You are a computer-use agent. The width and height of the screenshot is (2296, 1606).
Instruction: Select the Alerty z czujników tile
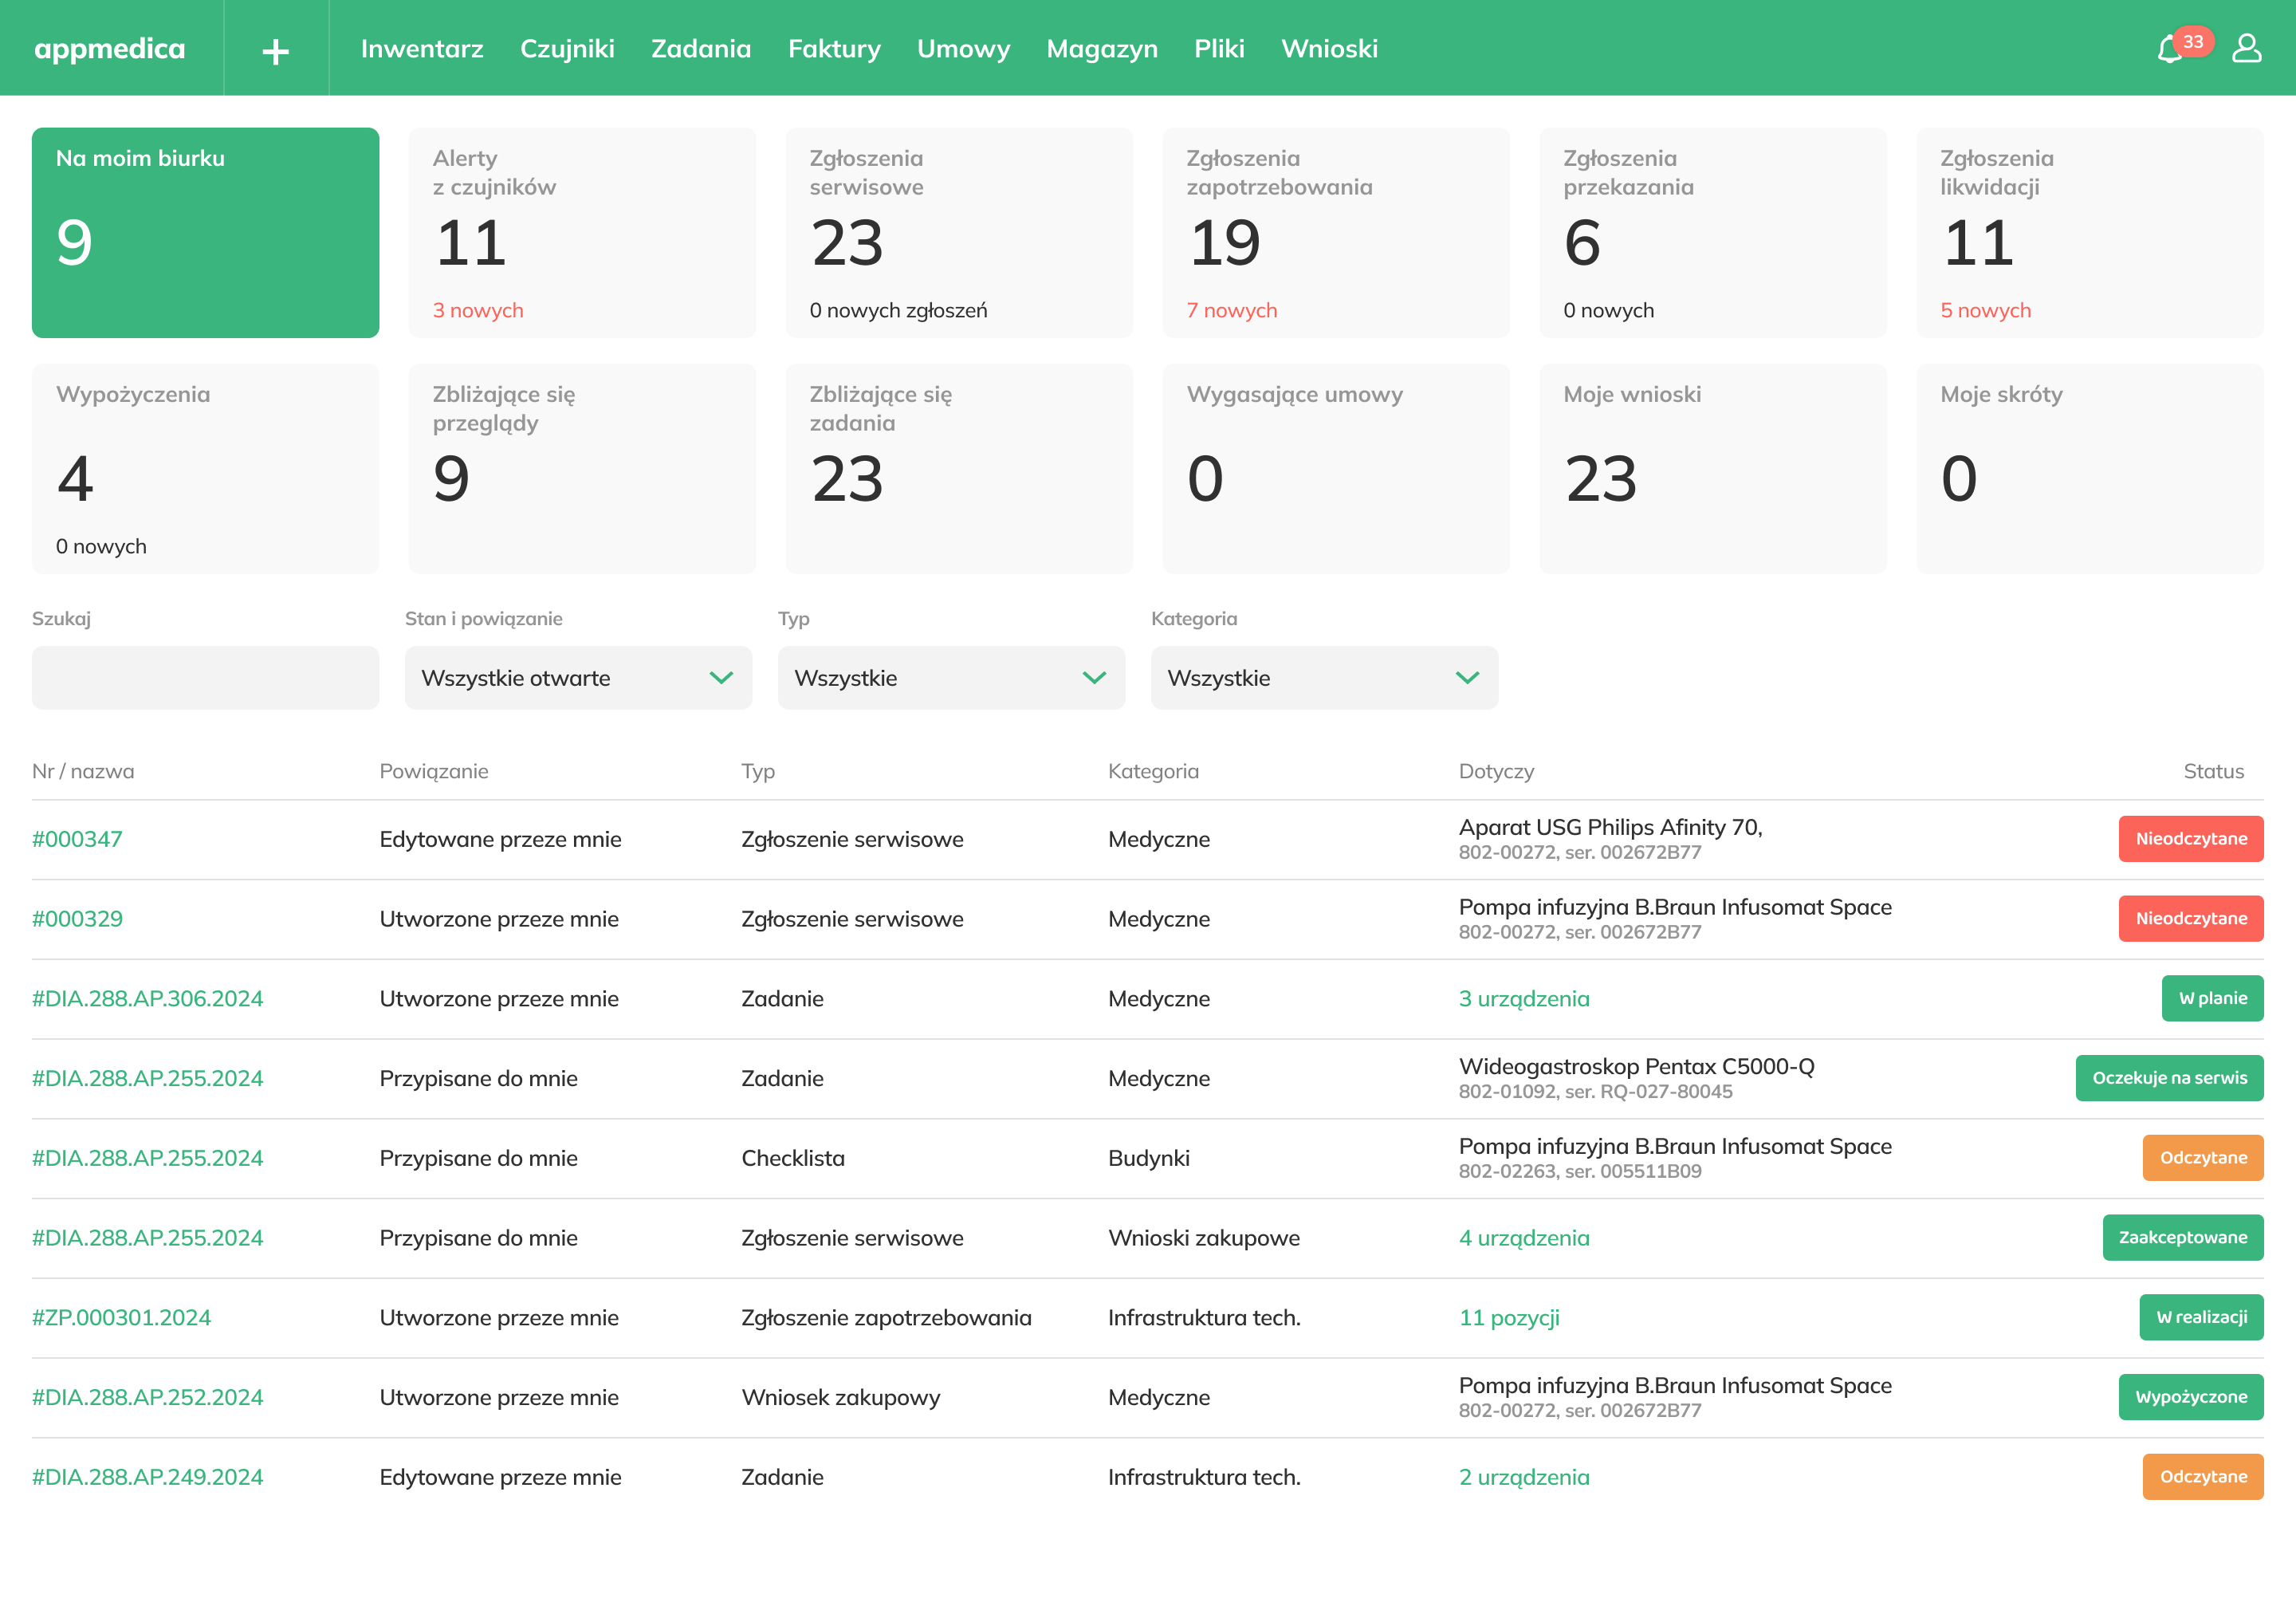[x=582, y=232]
